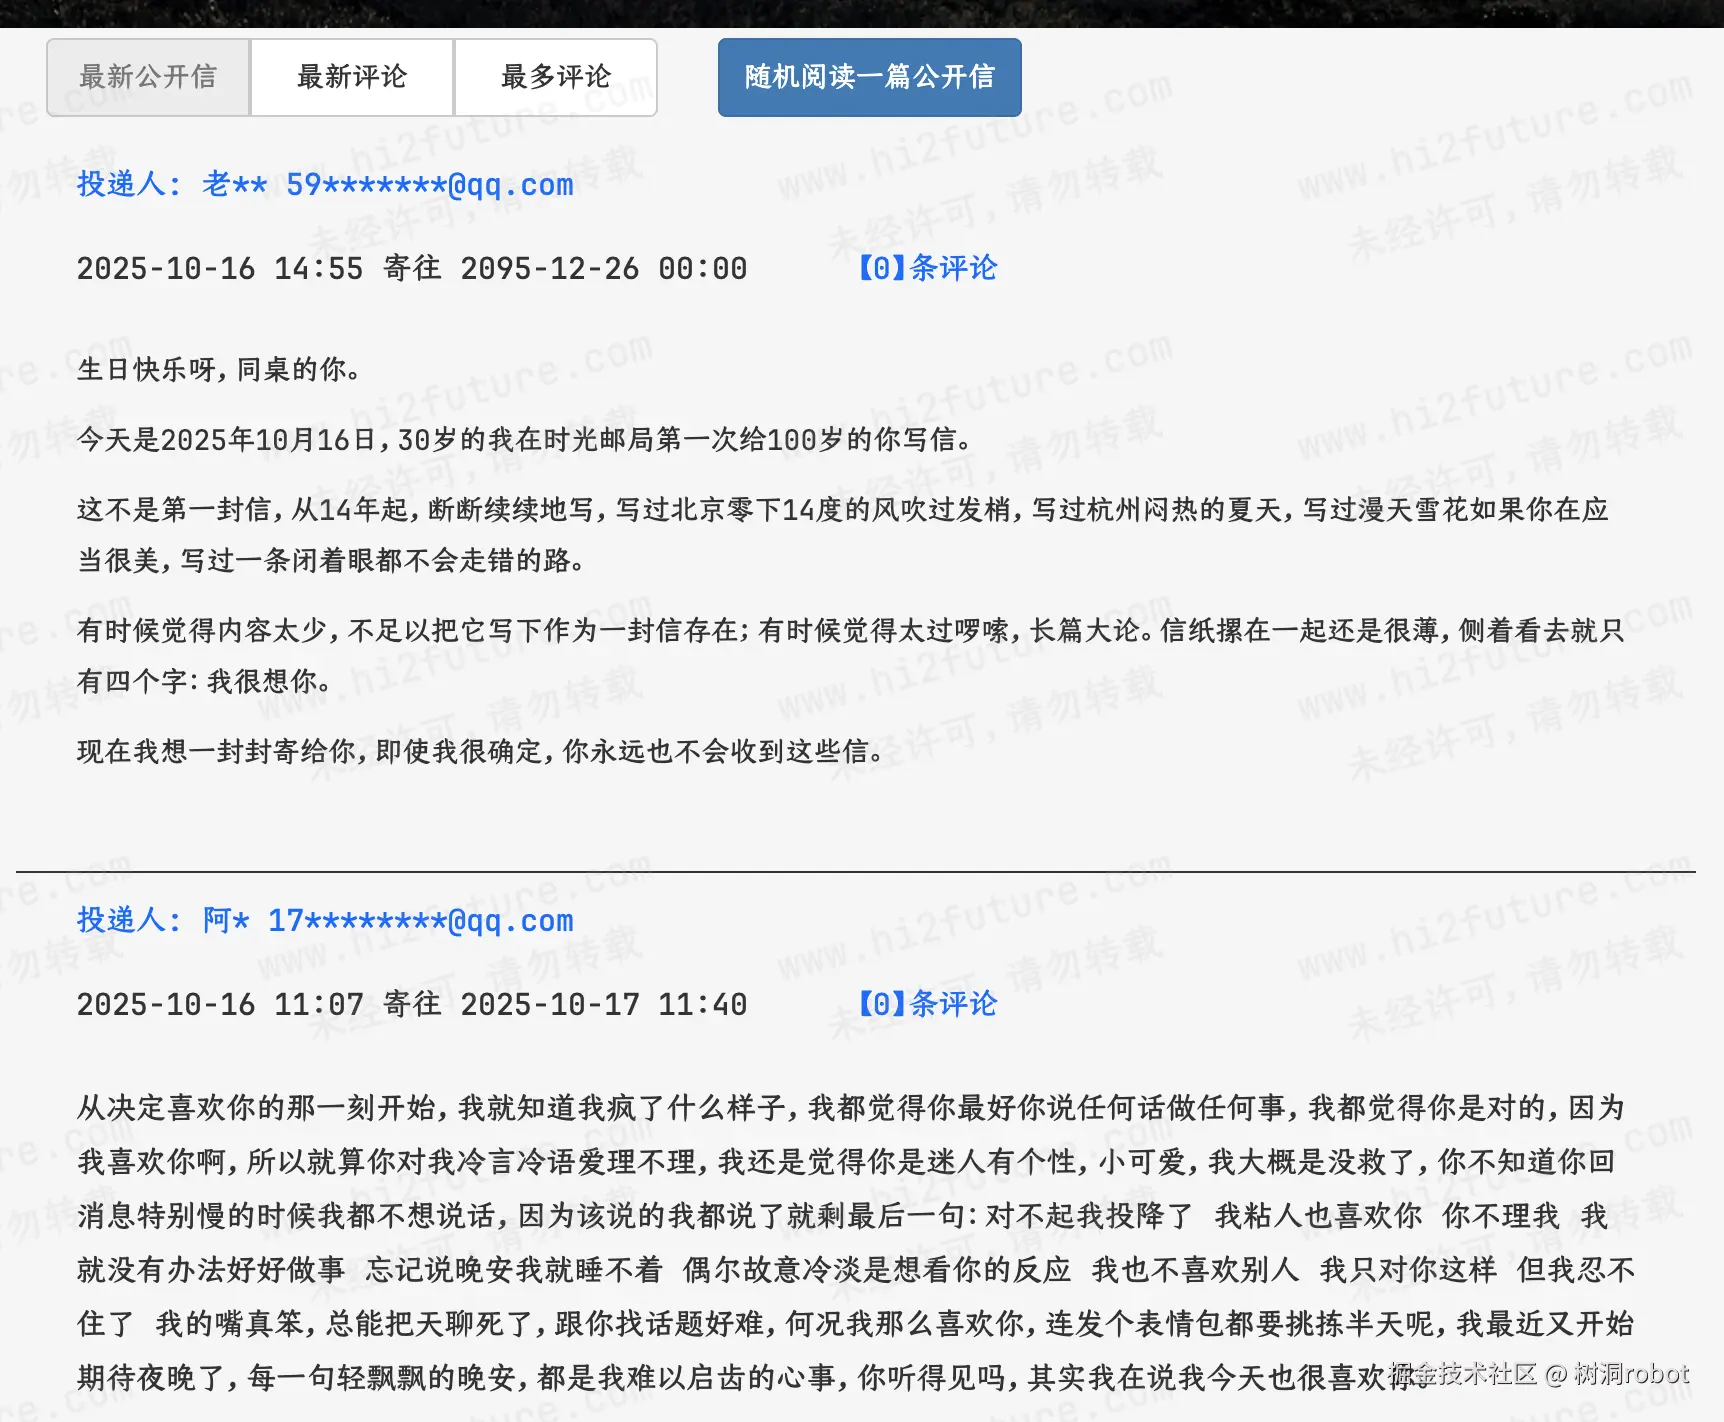The height and width of the screenshot is (1422, 1724).
Task: Switch to the 最多评论 tab
Action: click(x=555, y=77)
